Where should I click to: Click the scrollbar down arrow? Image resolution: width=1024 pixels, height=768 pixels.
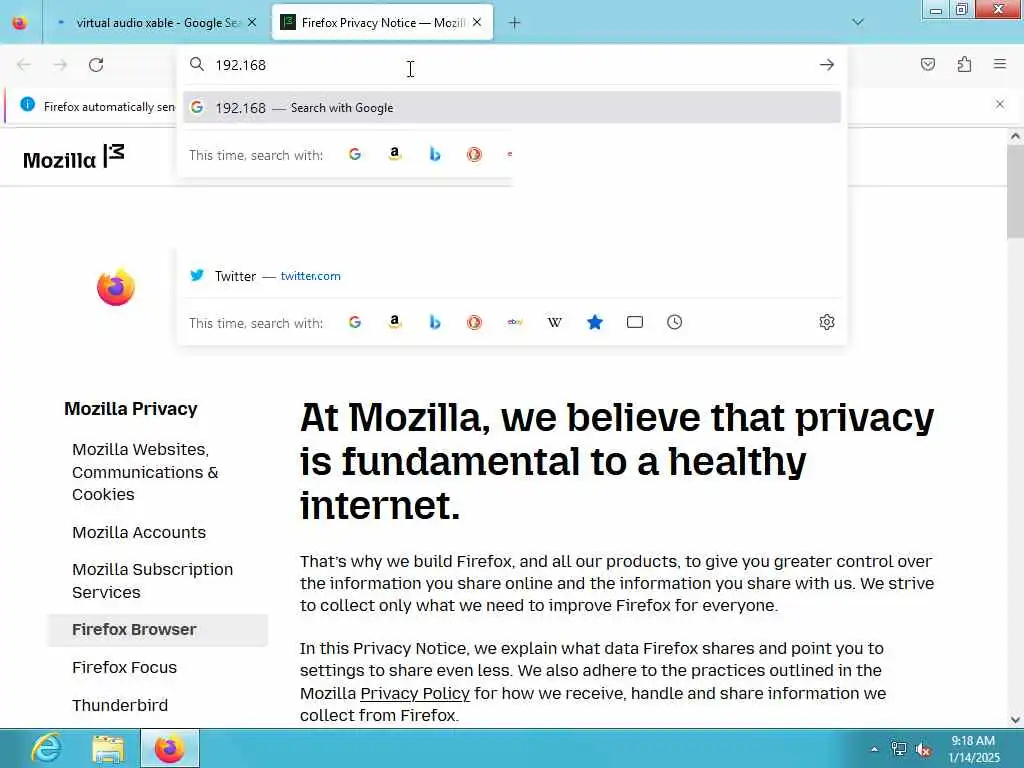1015,720
